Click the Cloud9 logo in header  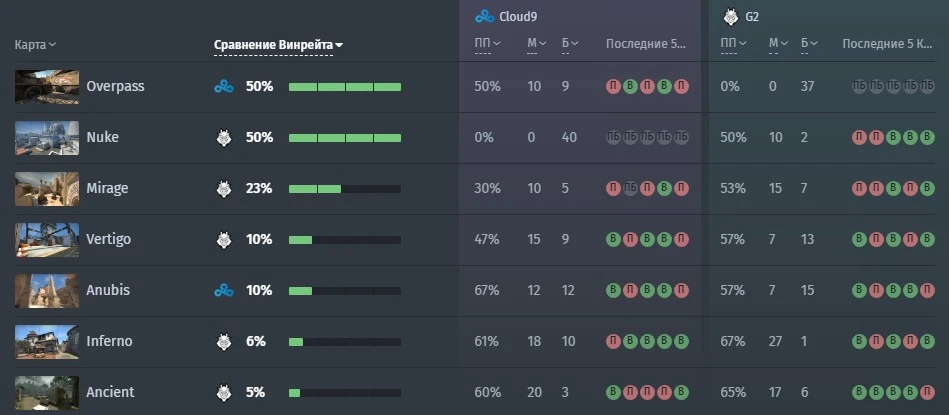(x=485, y=16)
